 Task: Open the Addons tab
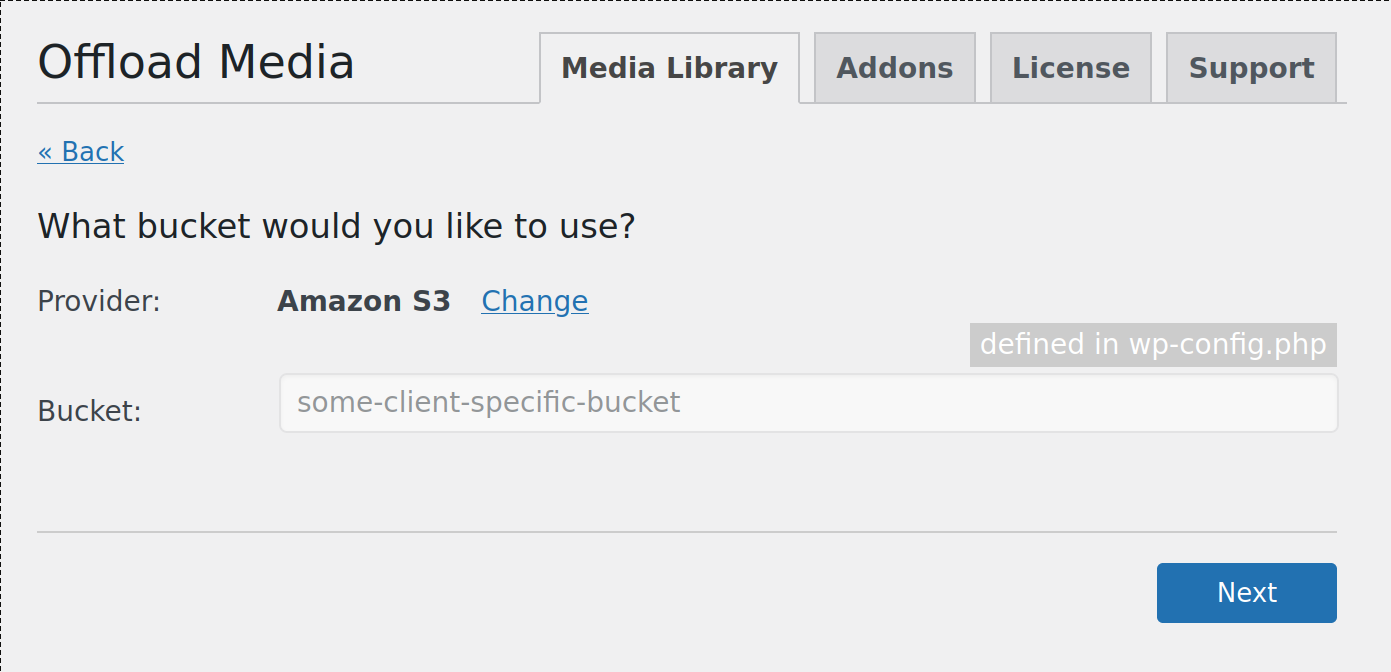[x=894, y=67]
